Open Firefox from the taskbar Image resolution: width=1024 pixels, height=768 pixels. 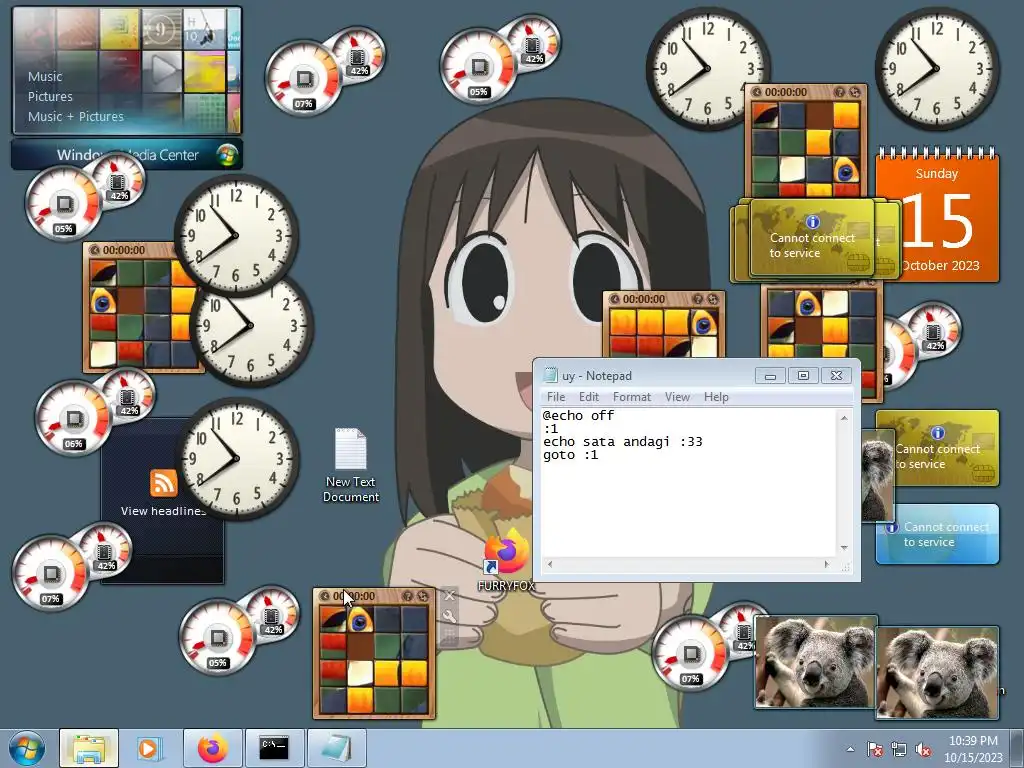point(212,748)
